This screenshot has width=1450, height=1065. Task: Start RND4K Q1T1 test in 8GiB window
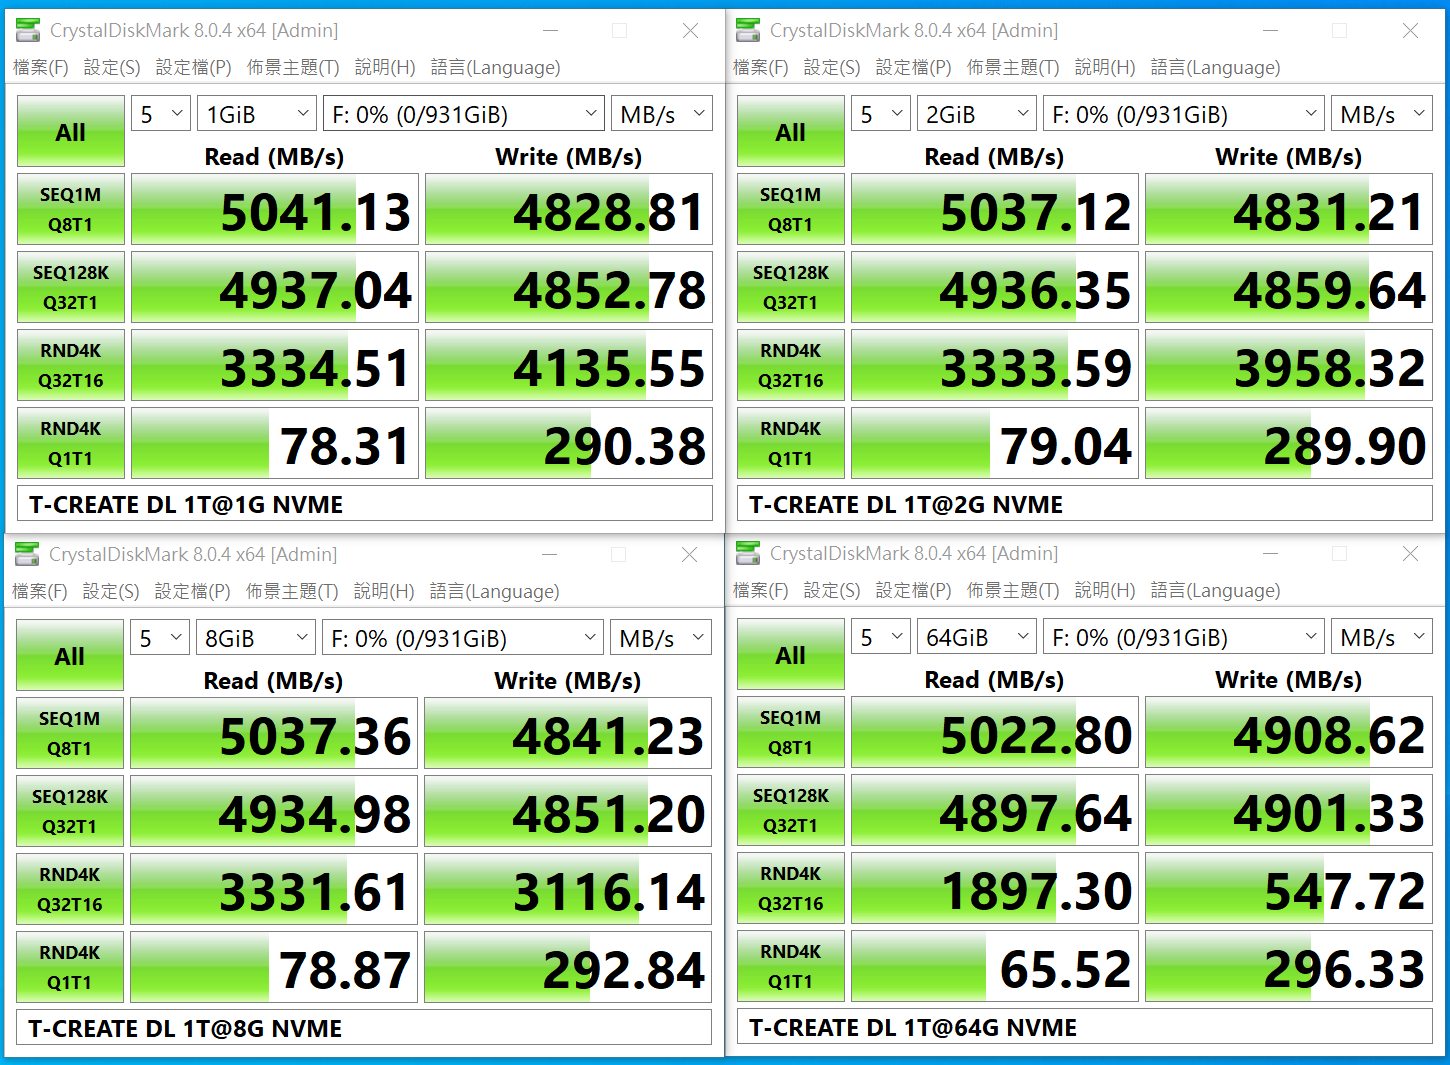point(70,967)
